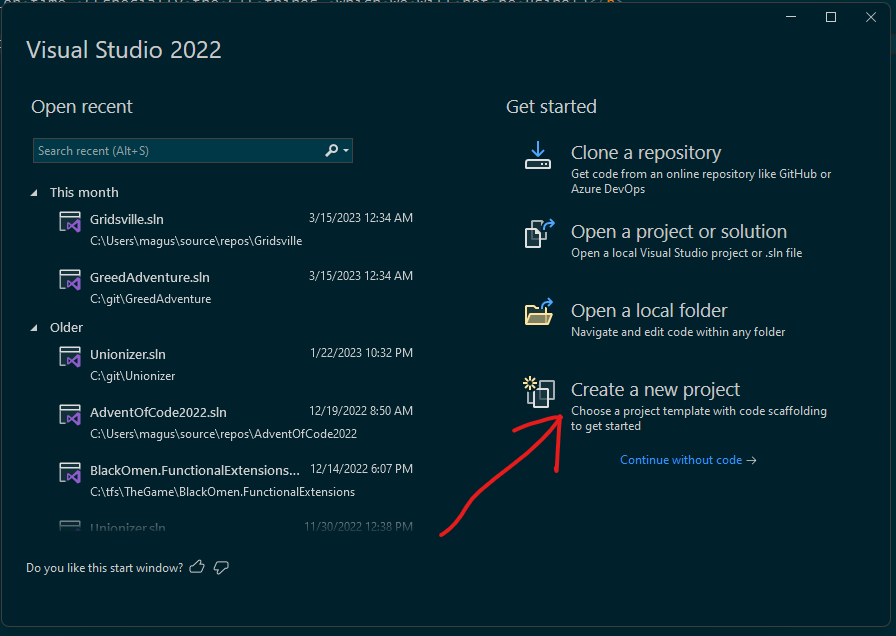Click the Unionizer.sln solution icon dated 1/22/2023
Image resolution: width=896 pixels, height=636 pixels.
coord(70,357)
